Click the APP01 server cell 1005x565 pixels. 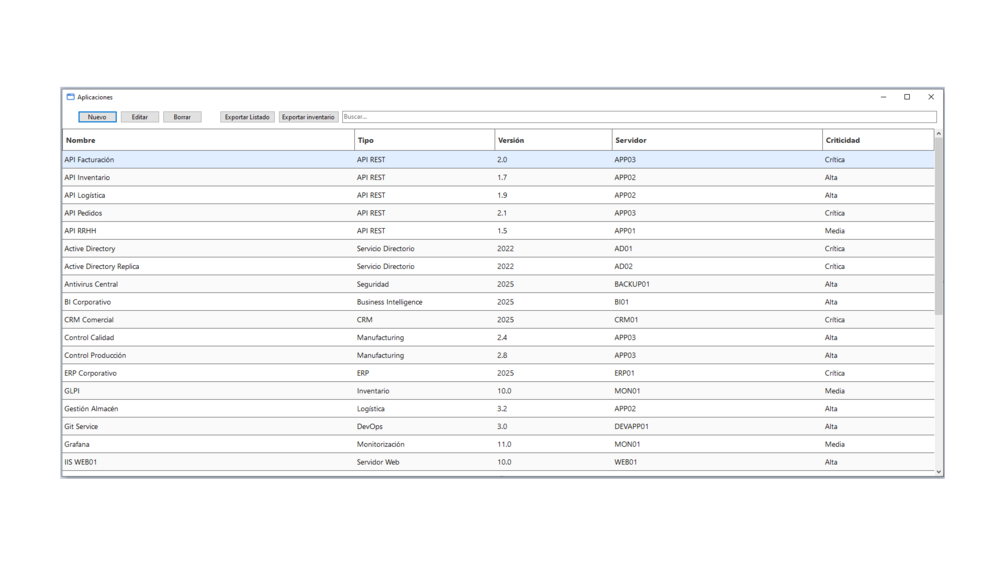point(625,231)
